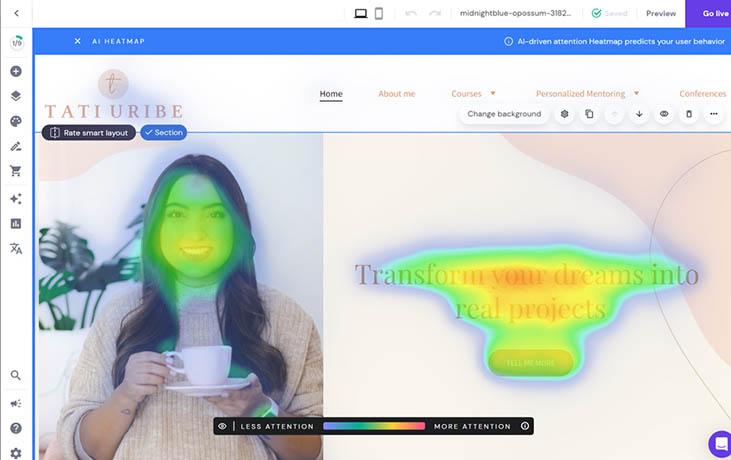Close the AI Heatmap bar

tap(77, 41)
